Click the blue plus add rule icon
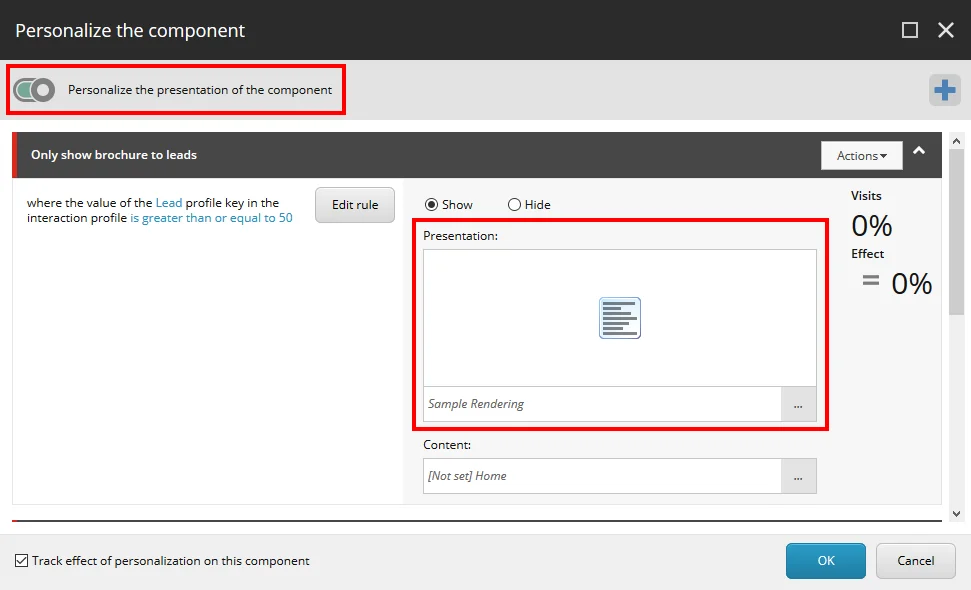971x590 pixels. [944, 90]
